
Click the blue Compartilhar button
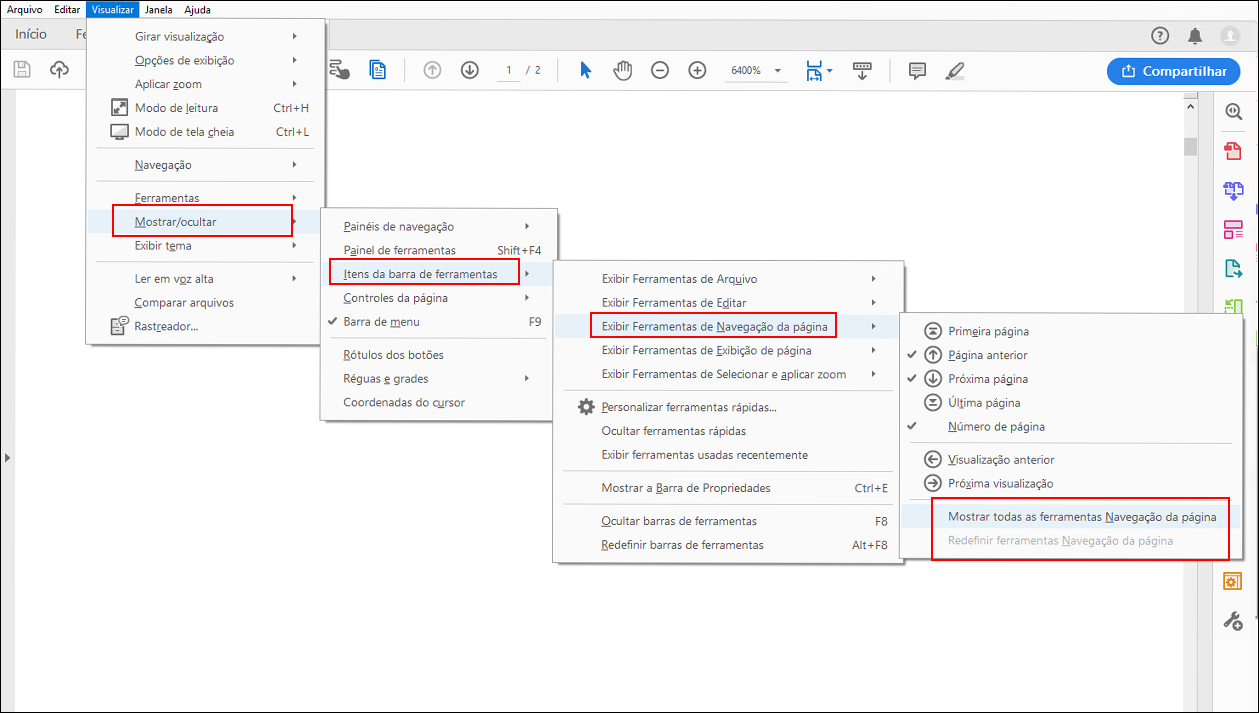click(x=1173, y=71)
